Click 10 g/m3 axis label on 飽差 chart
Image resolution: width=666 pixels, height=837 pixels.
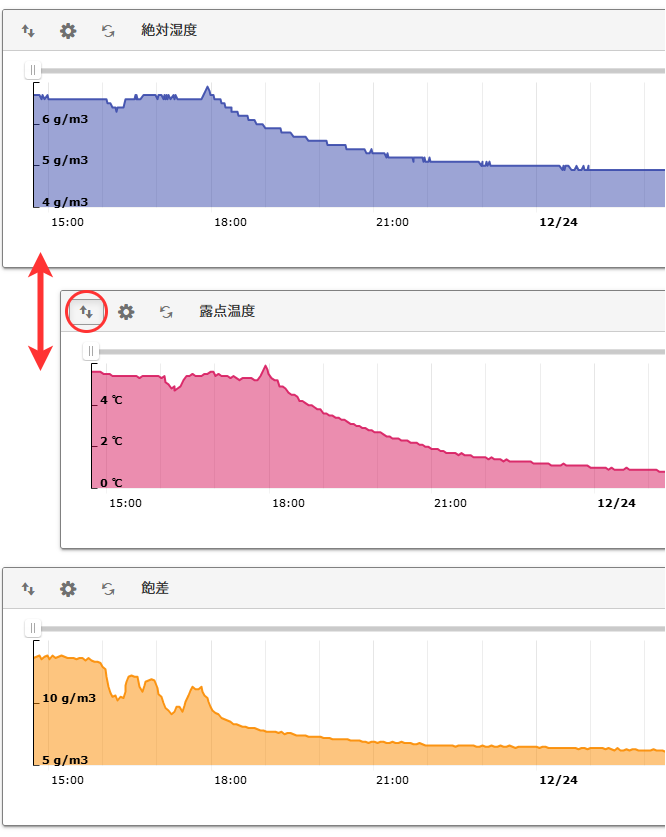click(x=69, y=698)
